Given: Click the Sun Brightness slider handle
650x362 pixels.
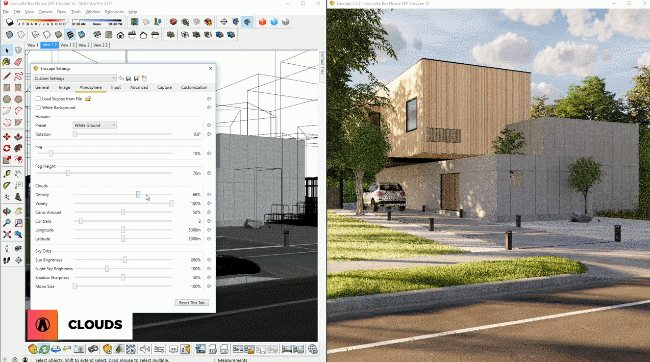Looking at the screenshot, I should point(125,260).
